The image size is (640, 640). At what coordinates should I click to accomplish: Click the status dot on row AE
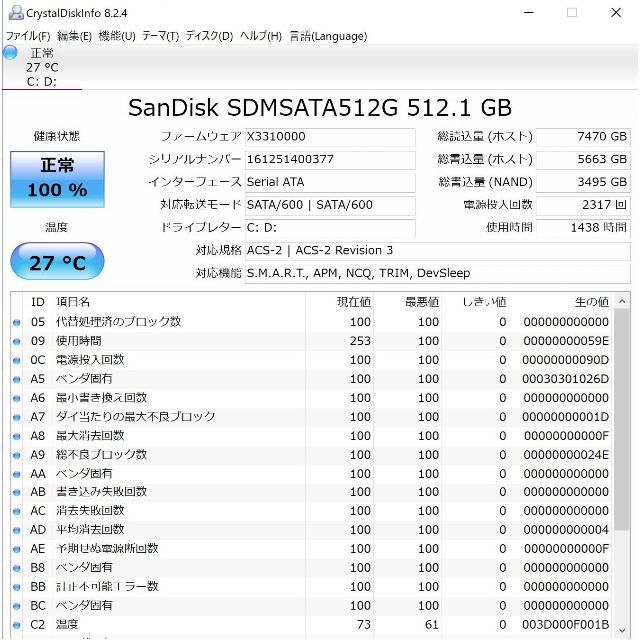tap(17, 549)
